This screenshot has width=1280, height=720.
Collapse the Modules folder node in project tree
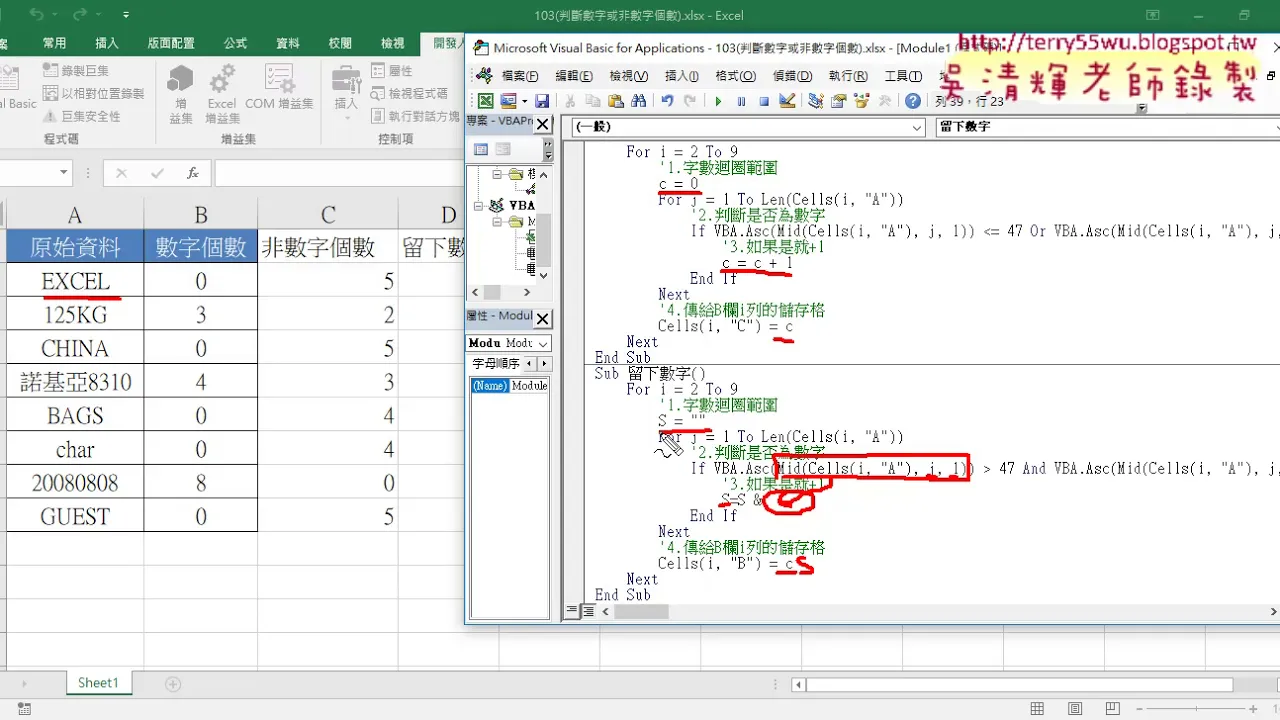click(497, 222)
